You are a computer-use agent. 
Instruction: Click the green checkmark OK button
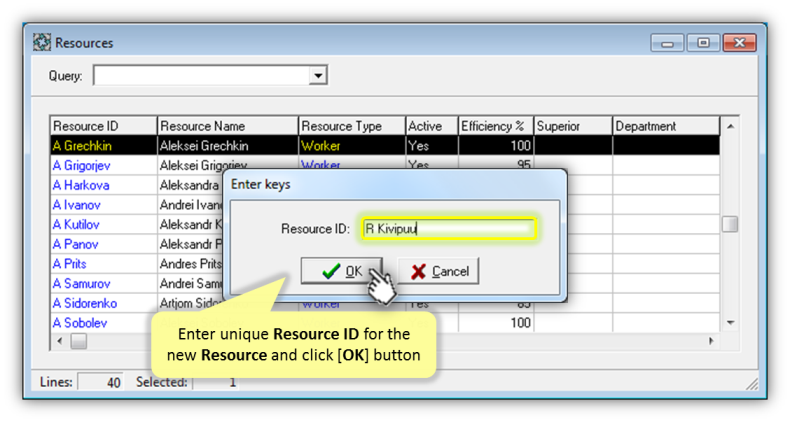[x=342, y=271]
